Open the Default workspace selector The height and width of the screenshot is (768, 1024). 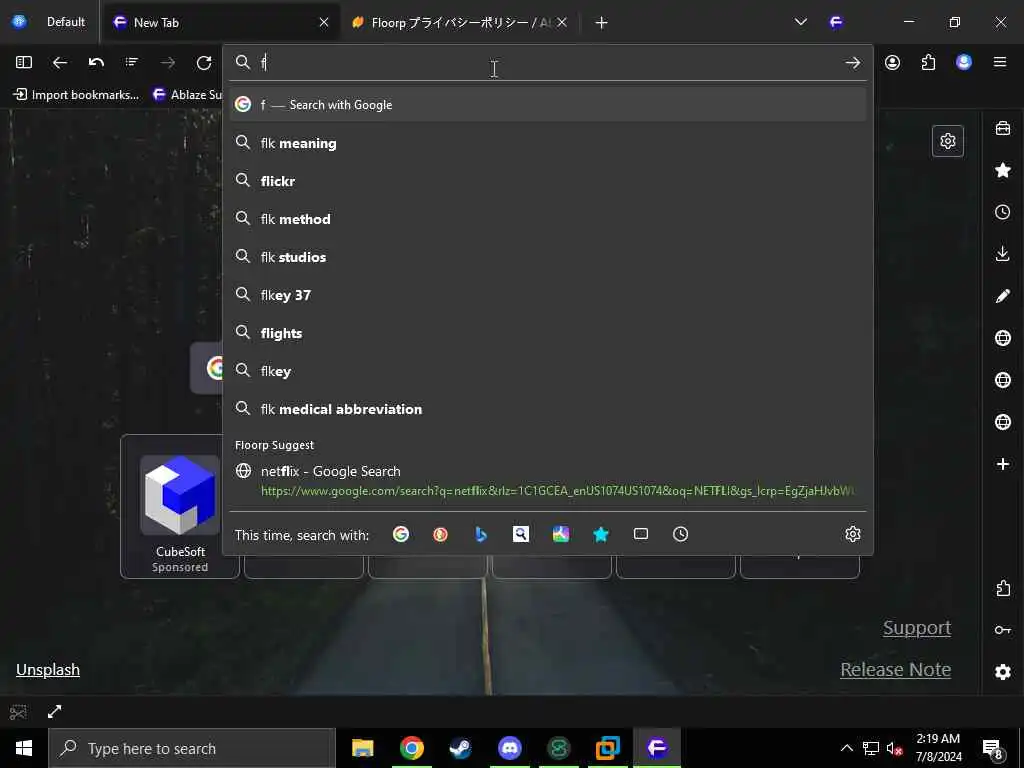[50, 22]
